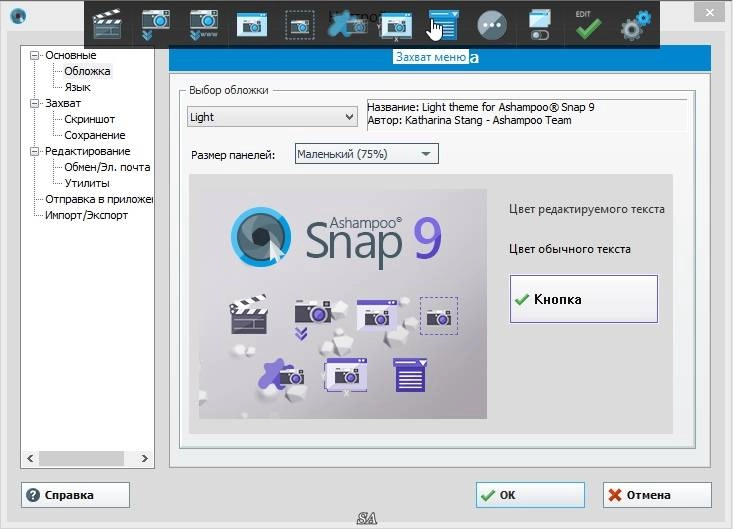Open Отправка в приложения settings page
733x529 pixels.
pyautogui.click(x=99, y=199)
